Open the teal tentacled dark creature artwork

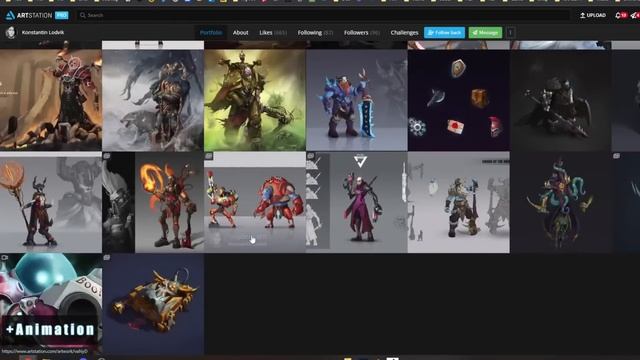[560, 202]
